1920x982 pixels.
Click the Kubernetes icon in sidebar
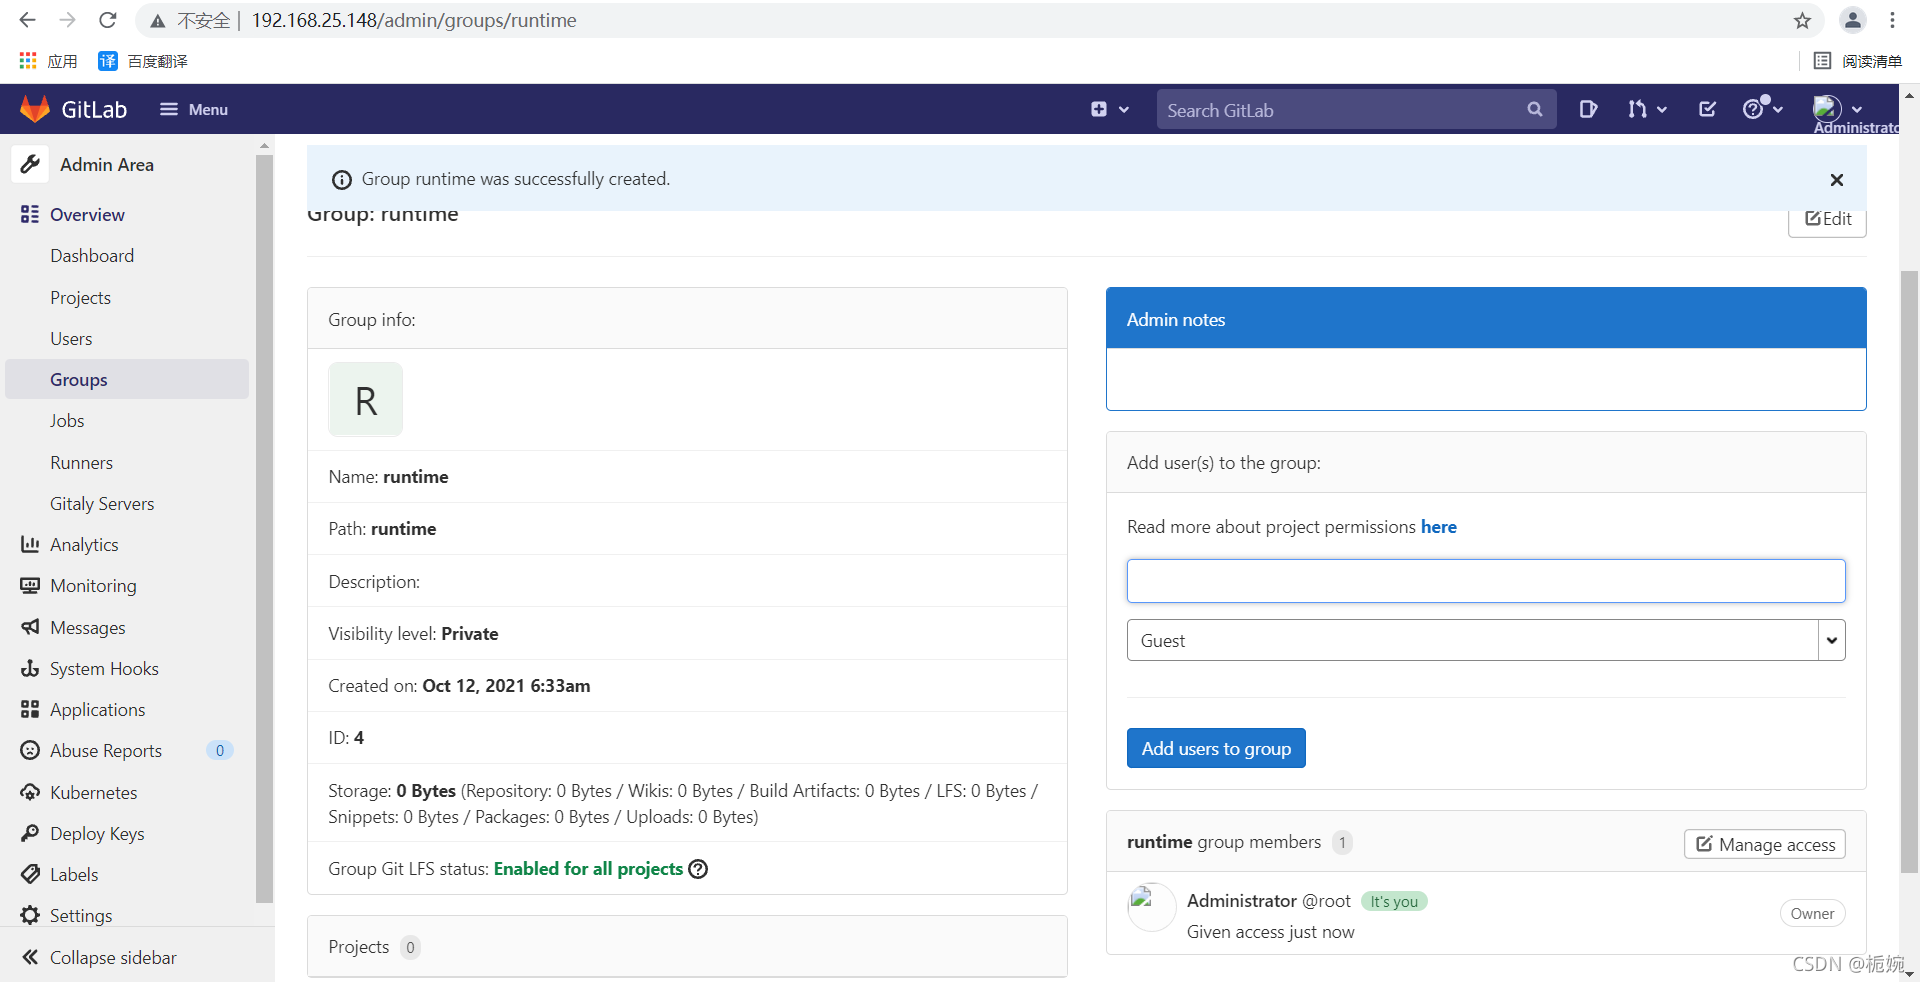point(30,792)
